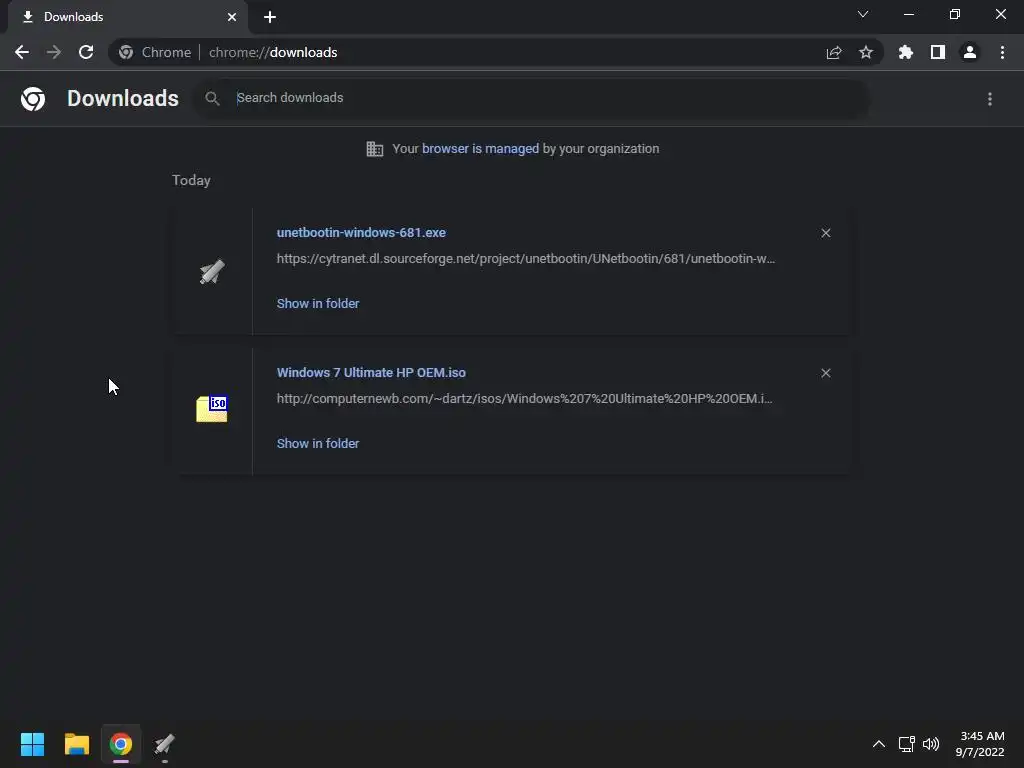Click the Chrome site info chip
The width and height of the screenshot is (1024, 768).
click(155, 52)
